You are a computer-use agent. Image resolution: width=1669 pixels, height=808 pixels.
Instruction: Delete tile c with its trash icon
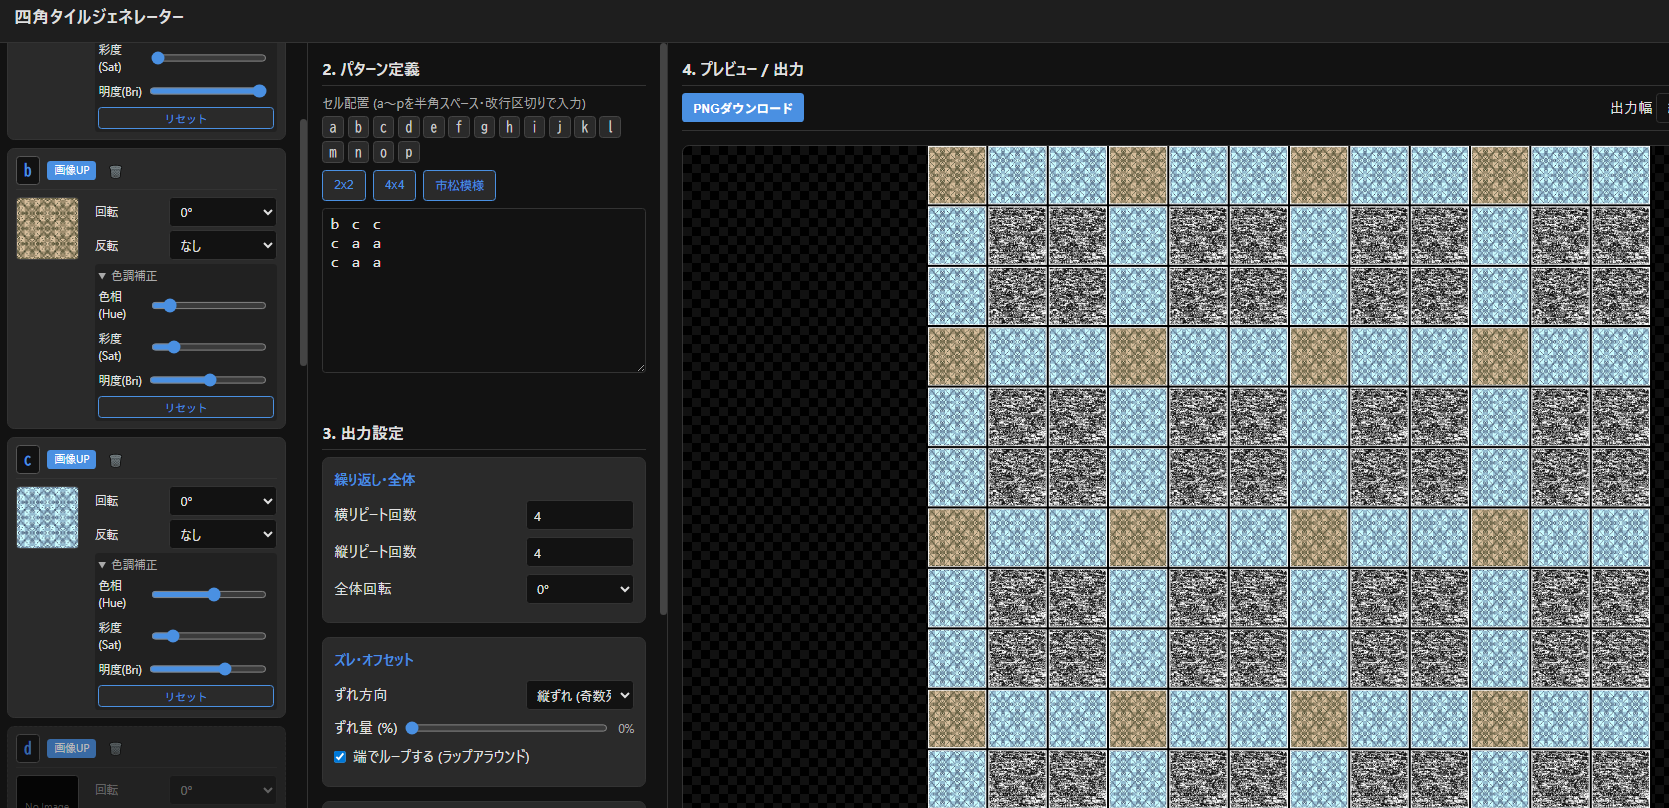coord(115,460)
